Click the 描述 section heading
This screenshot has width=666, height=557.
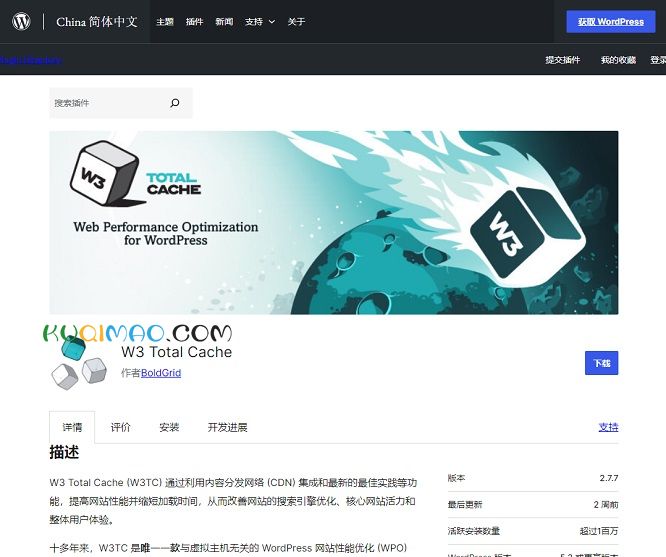tap(64, 452)
